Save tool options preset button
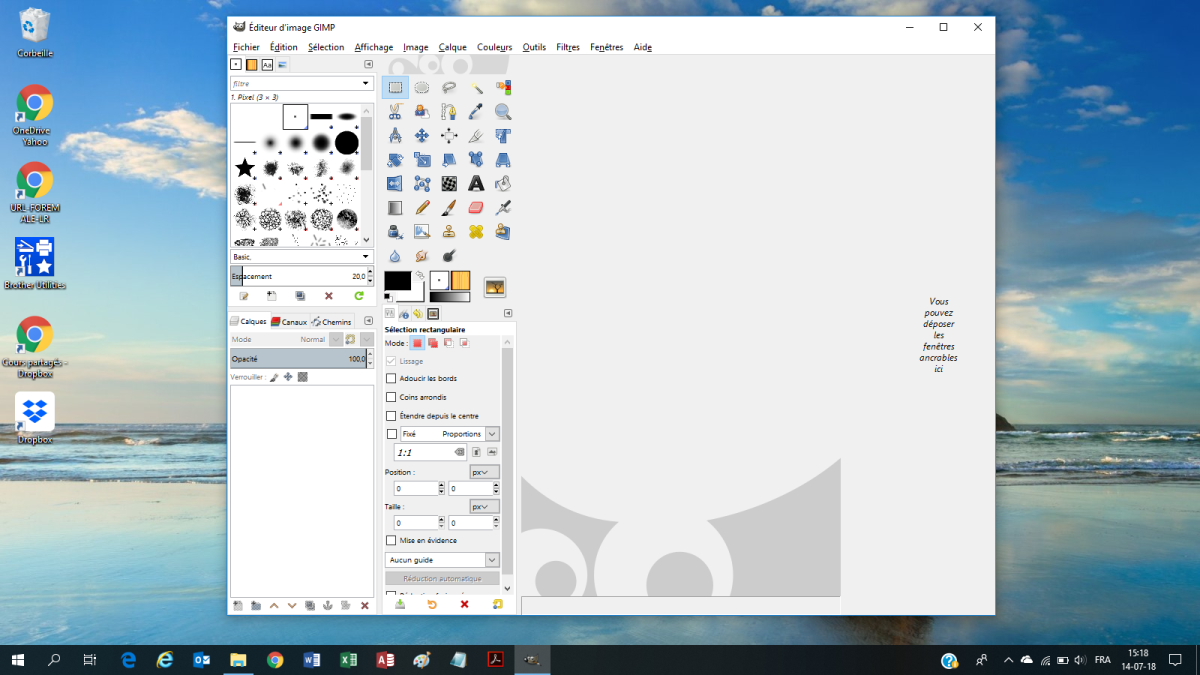The width and height of the screenshot is (1200, 675). pyautogui.click(x=400, y=604)
